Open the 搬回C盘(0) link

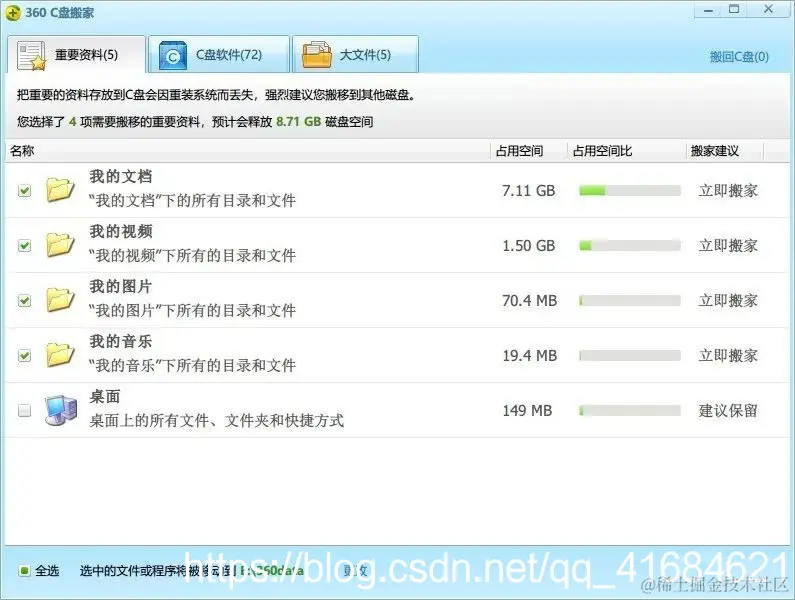pyautogui.click(x=739, y=56)
